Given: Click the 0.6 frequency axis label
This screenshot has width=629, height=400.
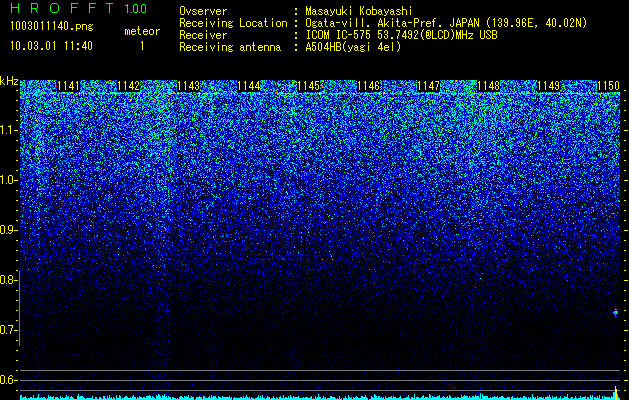Looking at the screenshot, I should 8,380.
